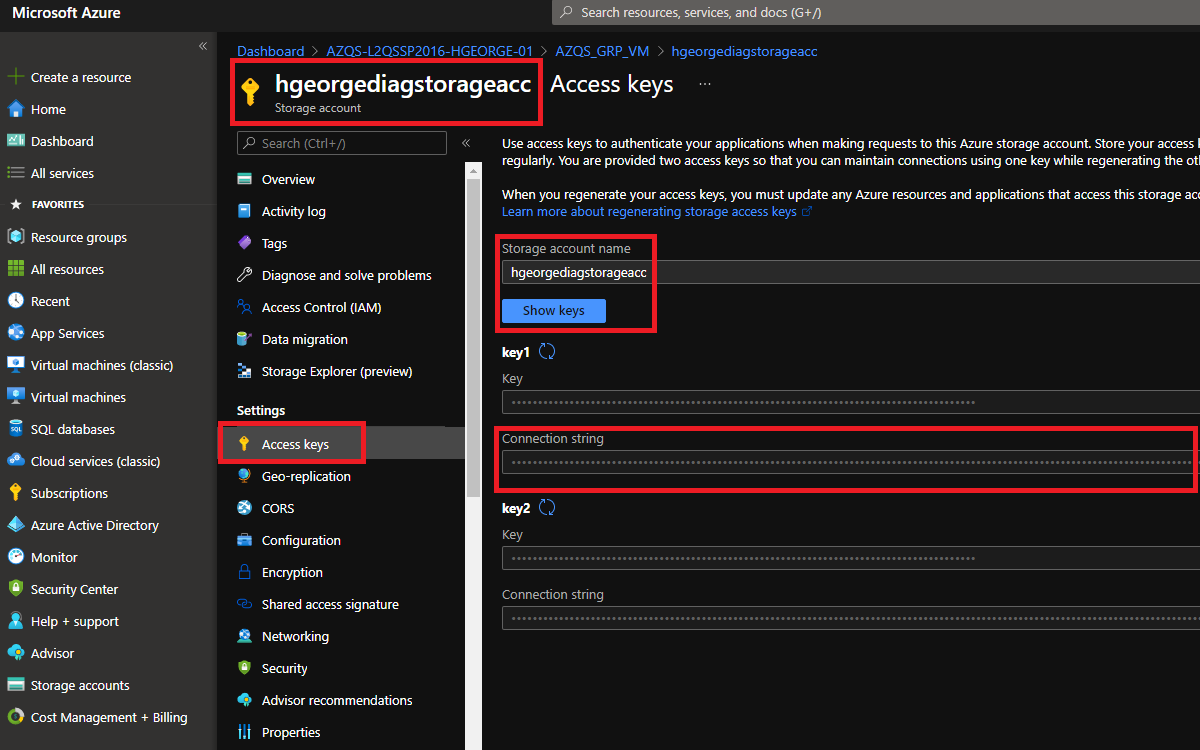Image resolution: width=1200 pixels, height=750 pixels.
Task: Select Overview in the resource menu
Action: (x=288, y=180)
